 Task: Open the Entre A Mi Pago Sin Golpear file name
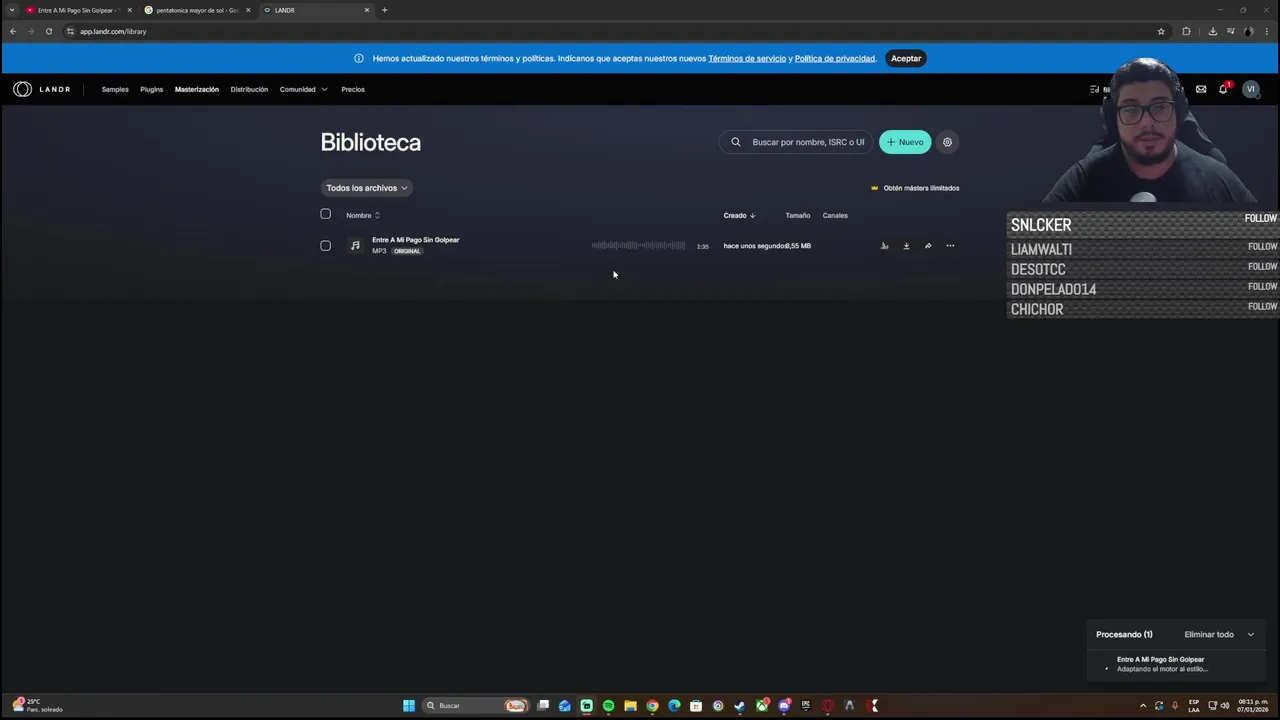pos(416,240)
